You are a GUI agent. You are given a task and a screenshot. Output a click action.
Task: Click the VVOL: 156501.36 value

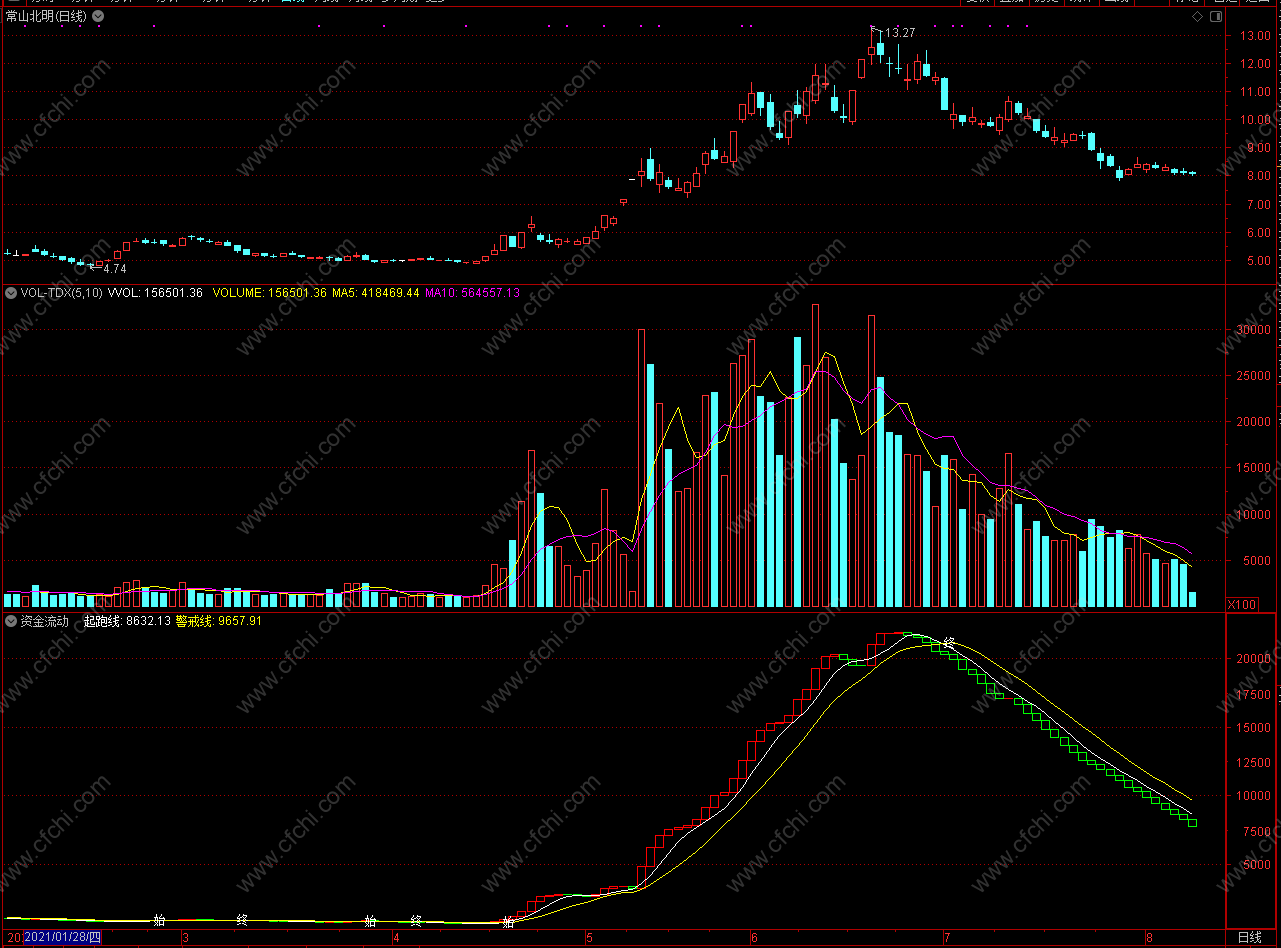click(x=155, y=293)
